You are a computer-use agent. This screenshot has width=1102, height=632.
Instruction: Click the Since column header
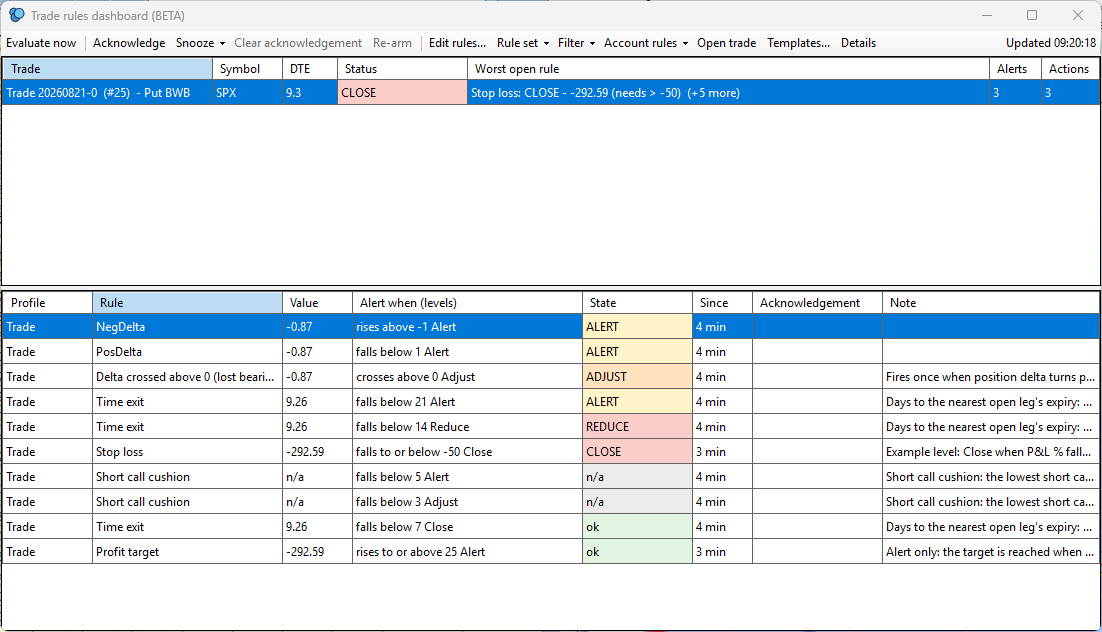click(x=722, y=303)
